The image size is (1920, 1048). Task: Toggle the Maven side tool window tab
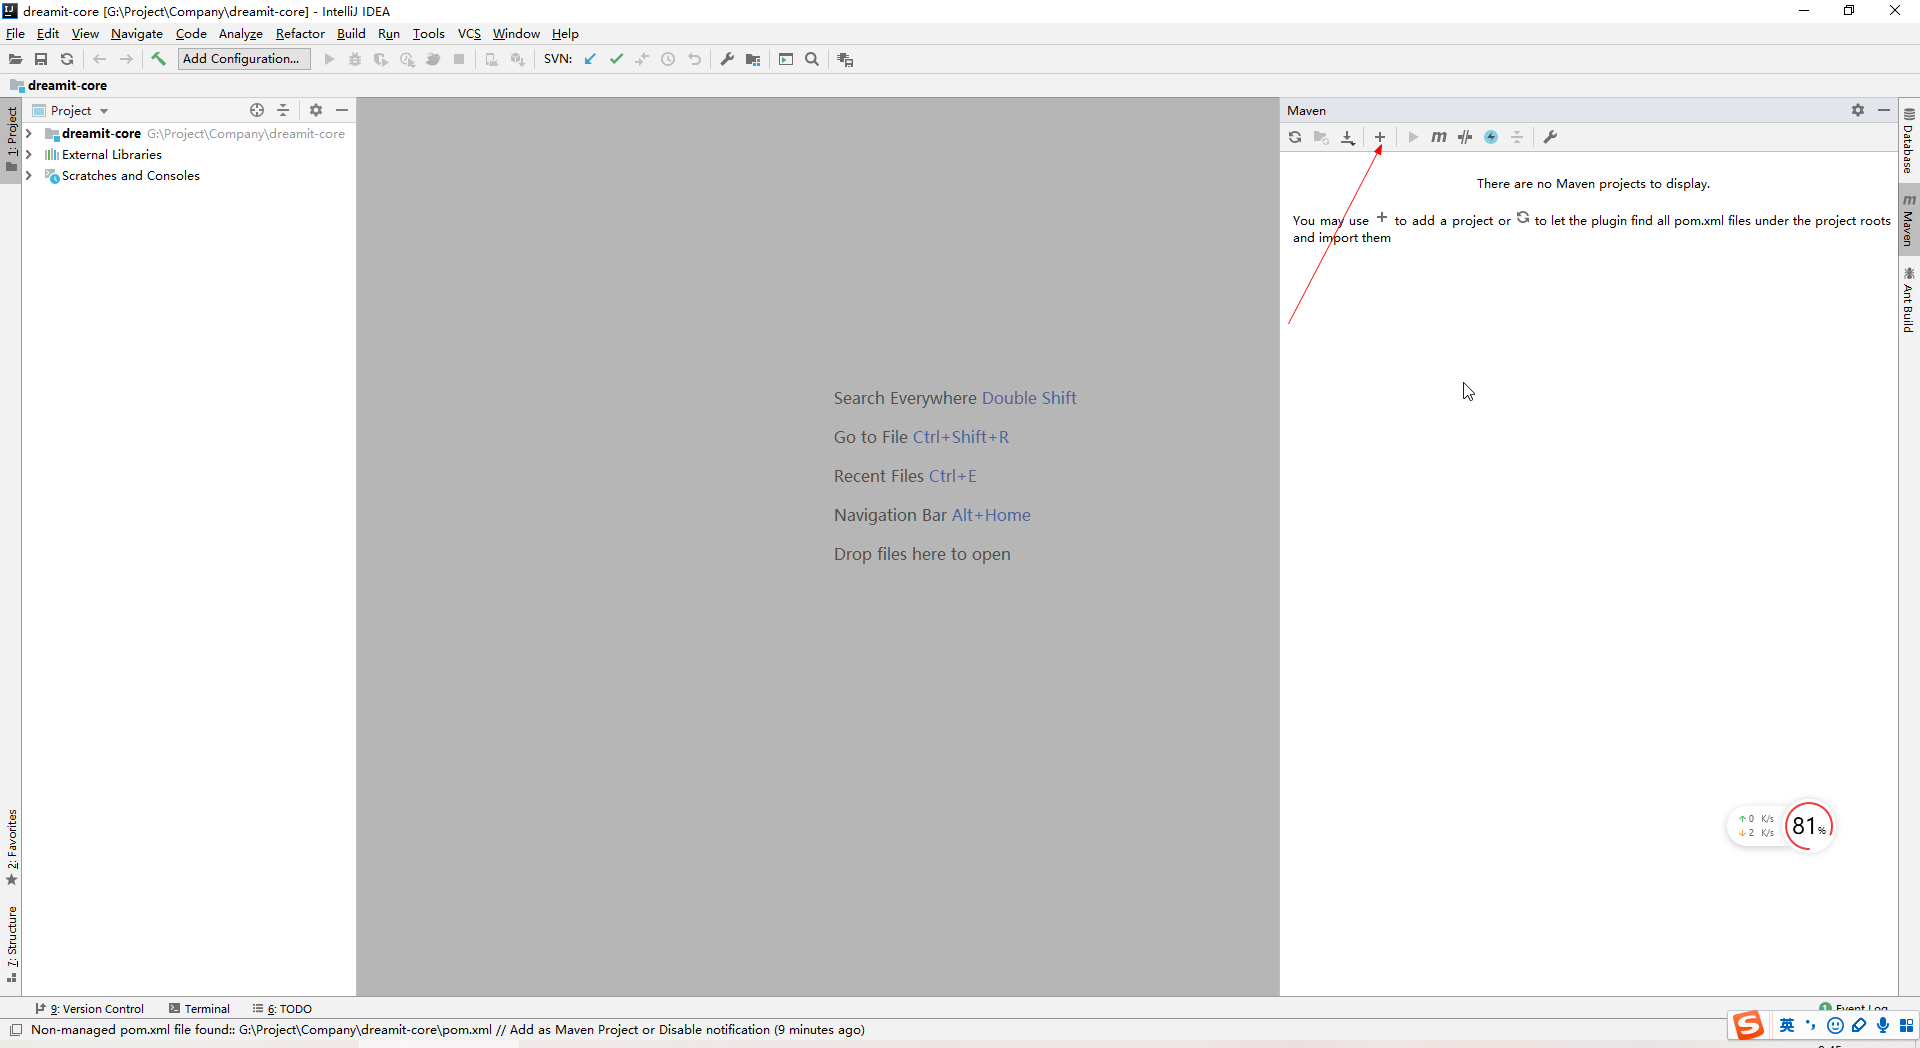1909,220
